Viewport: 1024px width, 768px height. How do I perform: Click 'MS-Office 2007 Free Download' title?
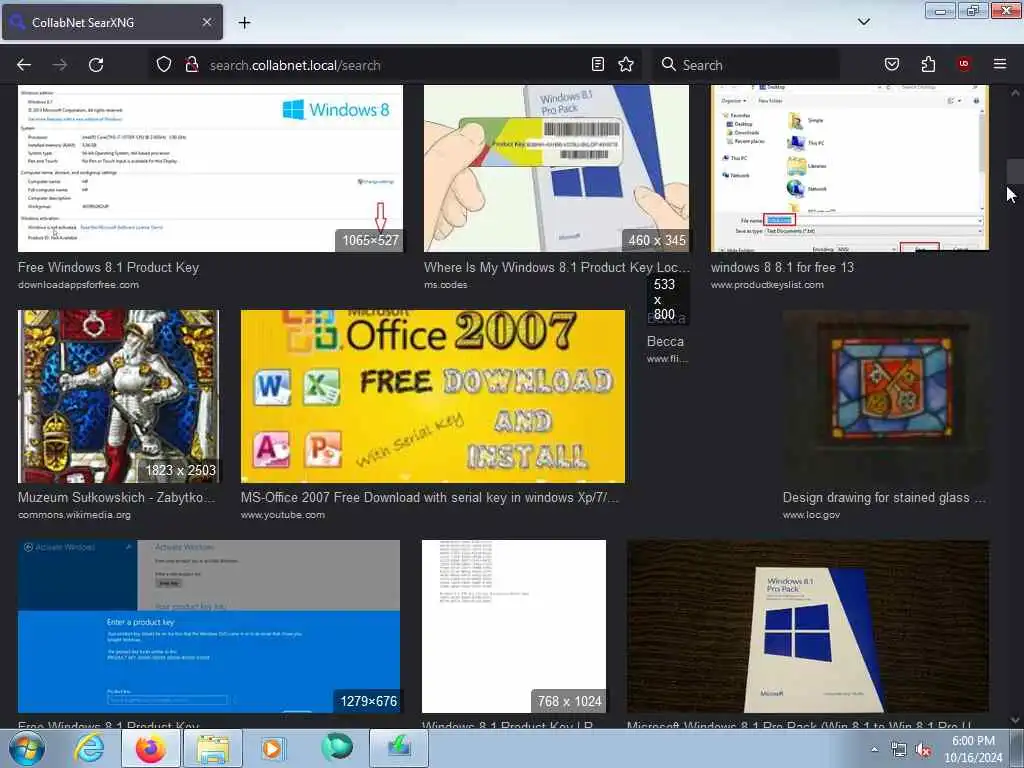point(429,497)
